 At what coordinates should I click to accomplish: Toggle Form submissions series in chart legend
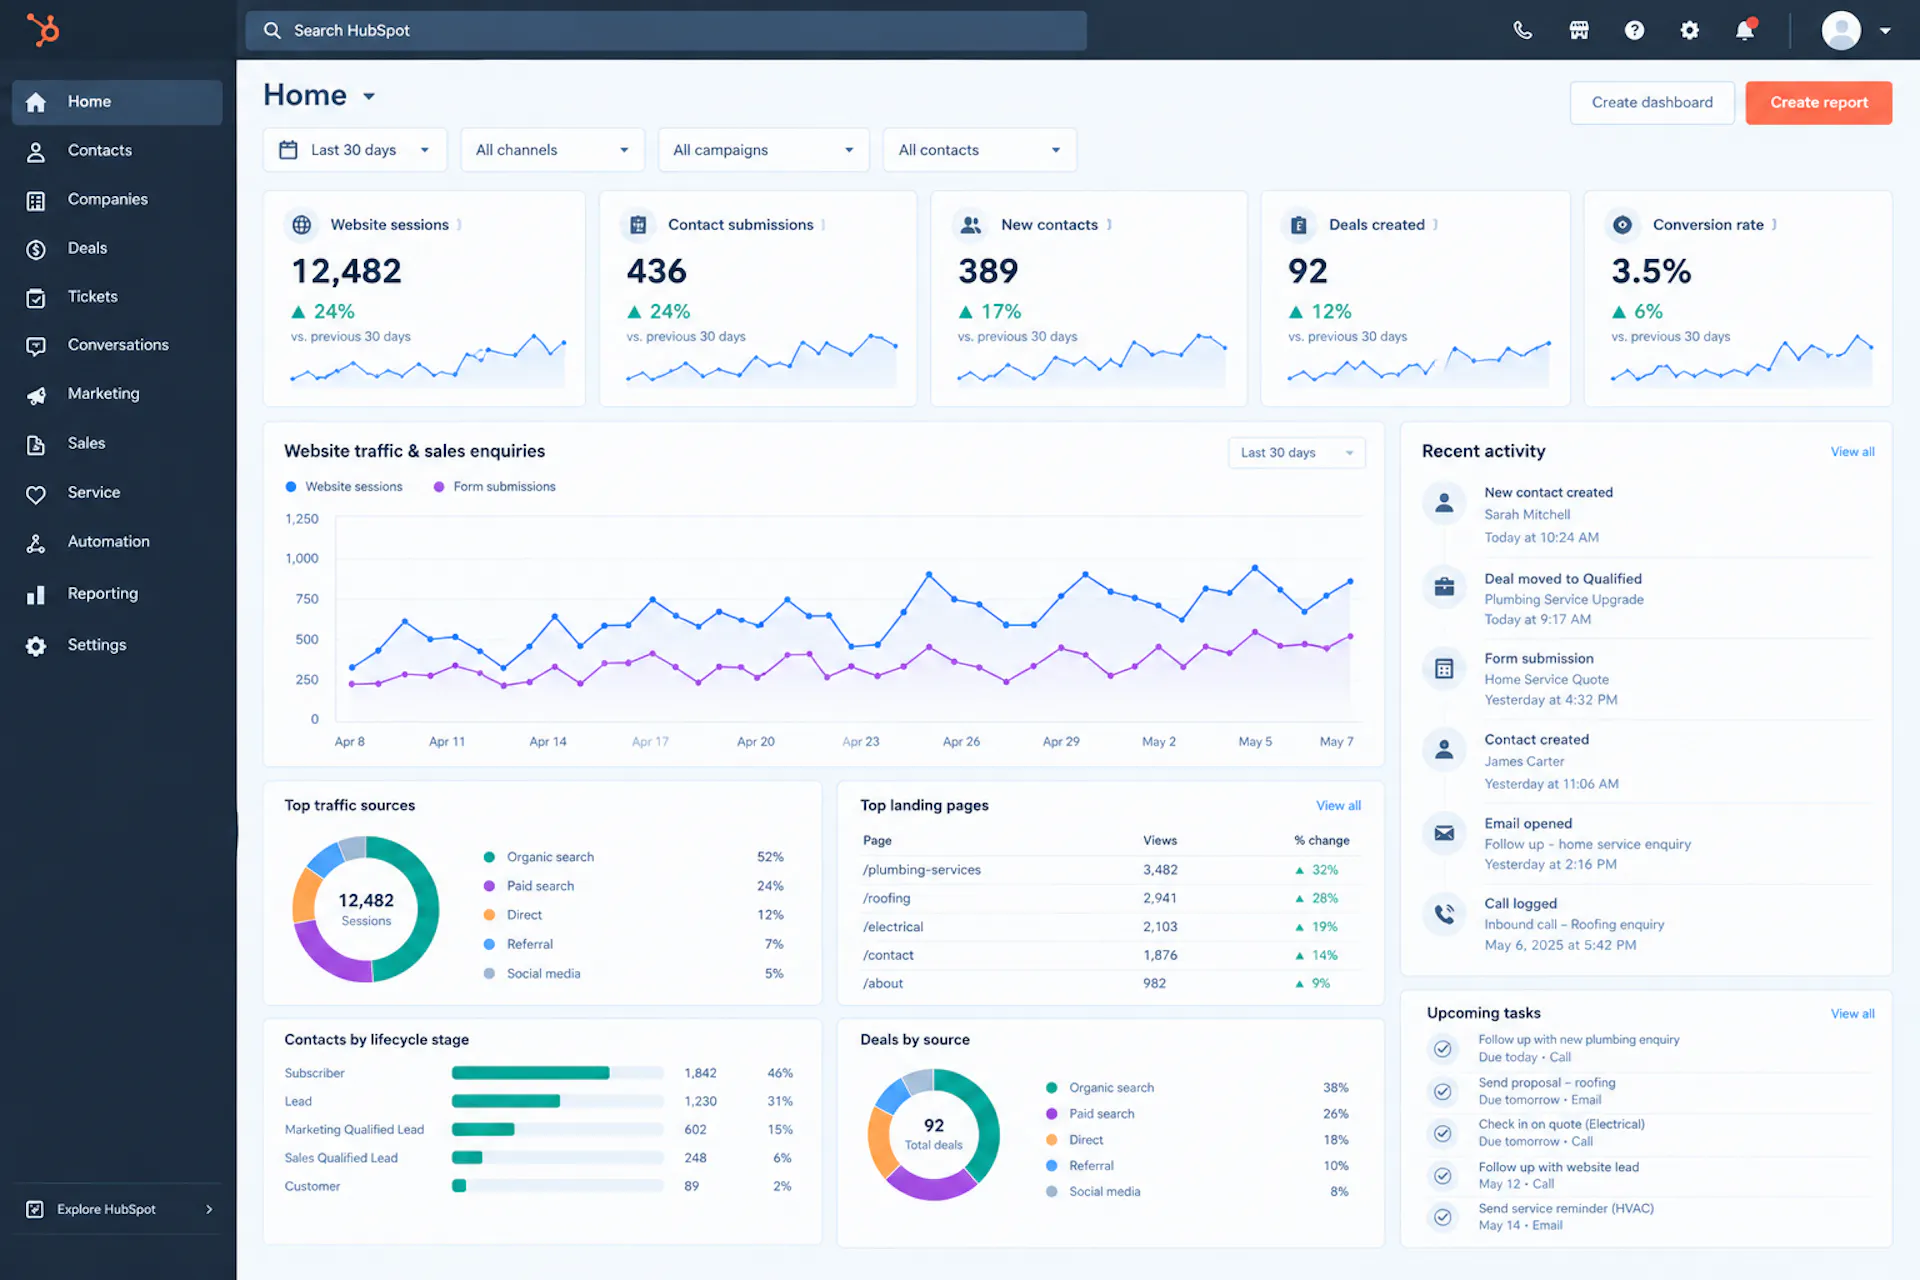(x=494, y=487)
